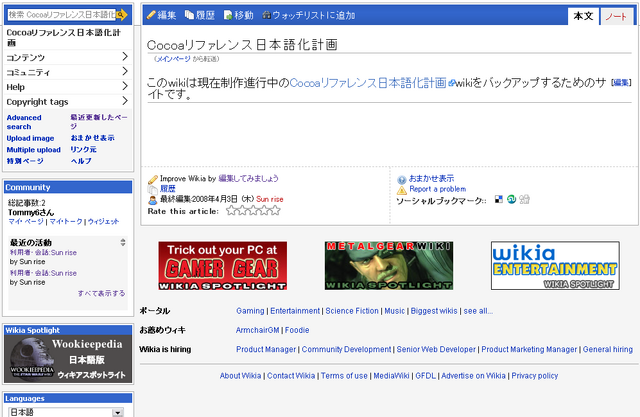Open 最近更新したページ link
This screenshot has height=417, width=640.
tap(99, 122)
